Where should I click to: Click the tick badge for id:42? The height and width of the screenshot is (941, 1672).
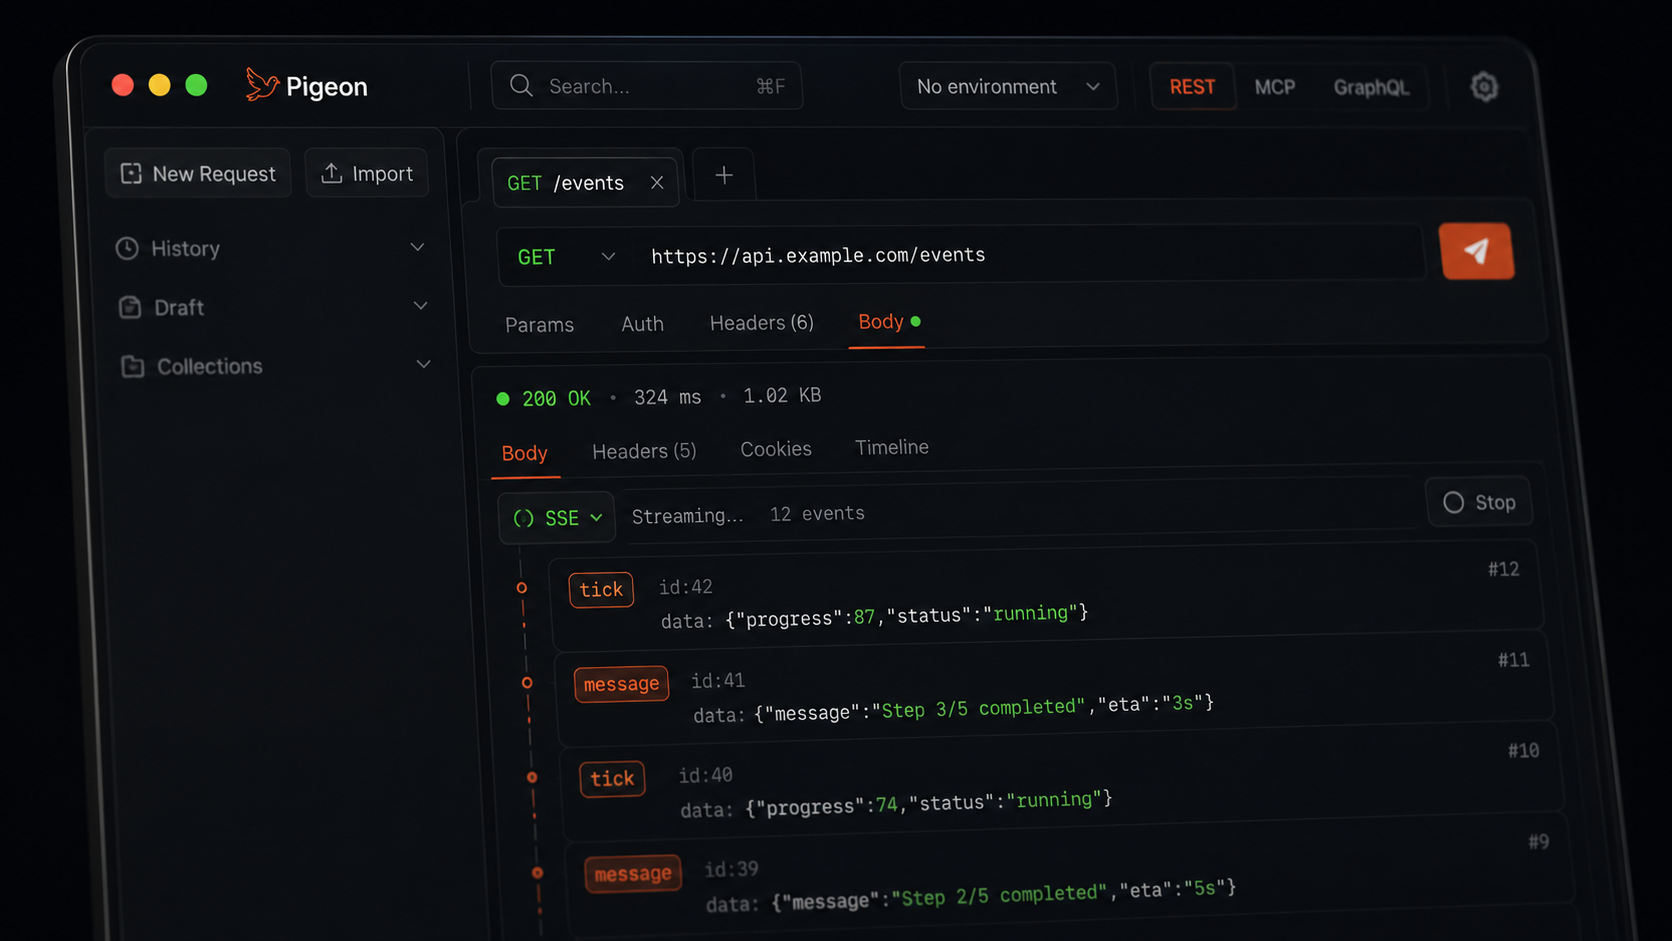601,590
